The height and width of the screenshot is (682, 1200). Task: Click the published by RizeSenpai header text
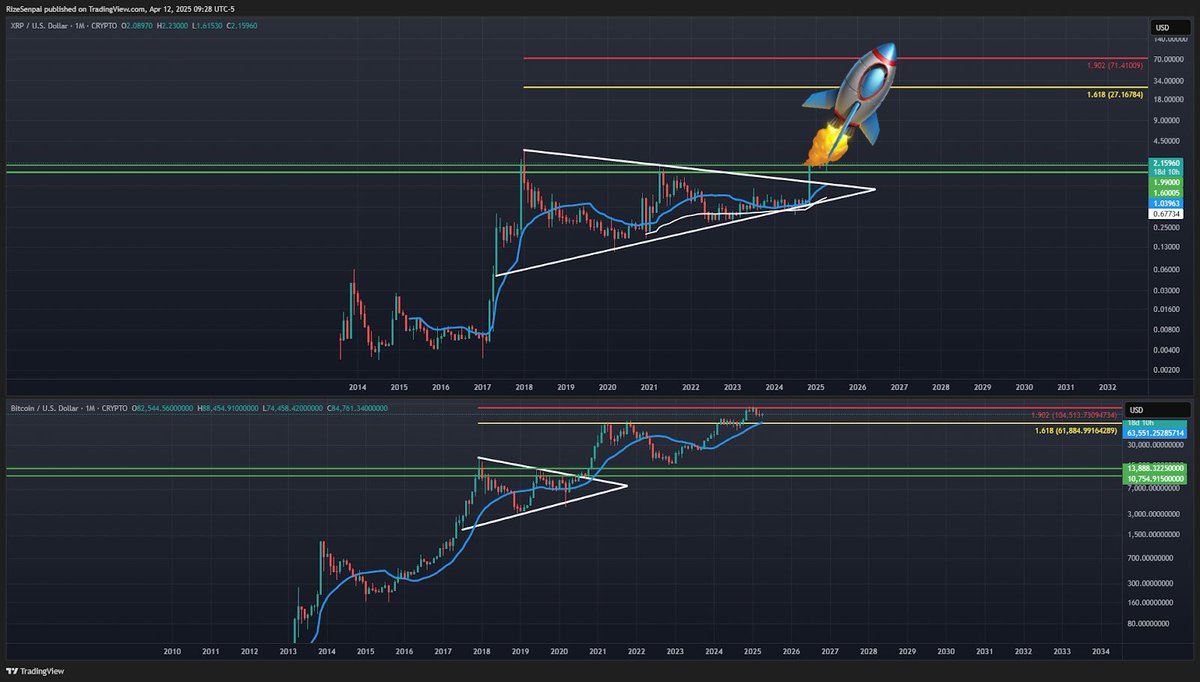[118, 7]
